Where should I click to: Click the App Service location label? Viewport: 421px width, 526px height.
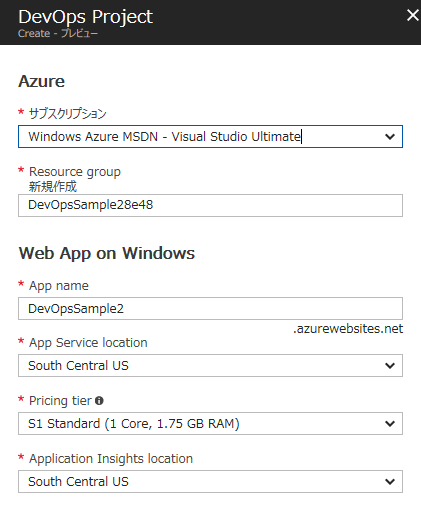click(x=88, y=343)
